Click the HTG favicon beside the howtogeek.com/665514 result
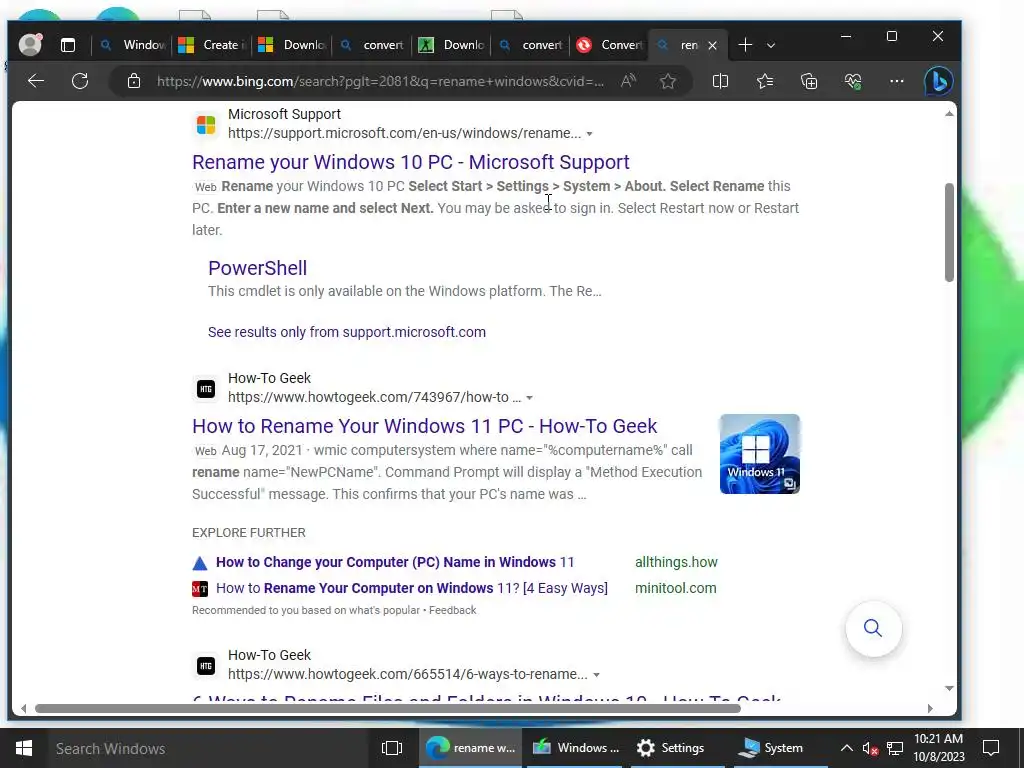1024x768 pixels. (x=206, y=666)
